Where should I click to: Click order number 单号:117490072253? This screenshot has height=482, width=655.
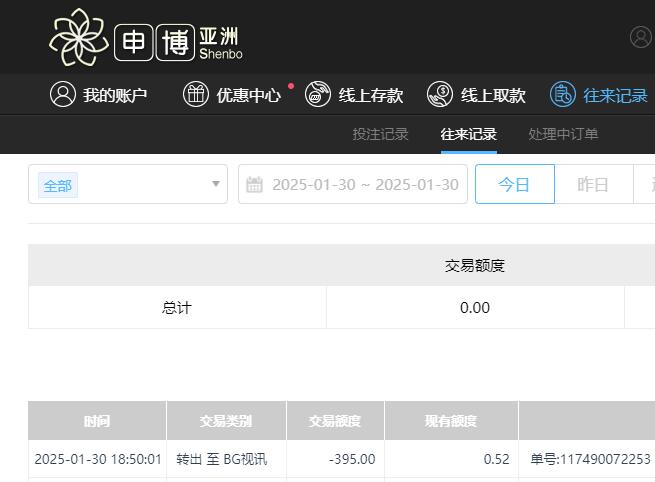(x=590, y=459)
